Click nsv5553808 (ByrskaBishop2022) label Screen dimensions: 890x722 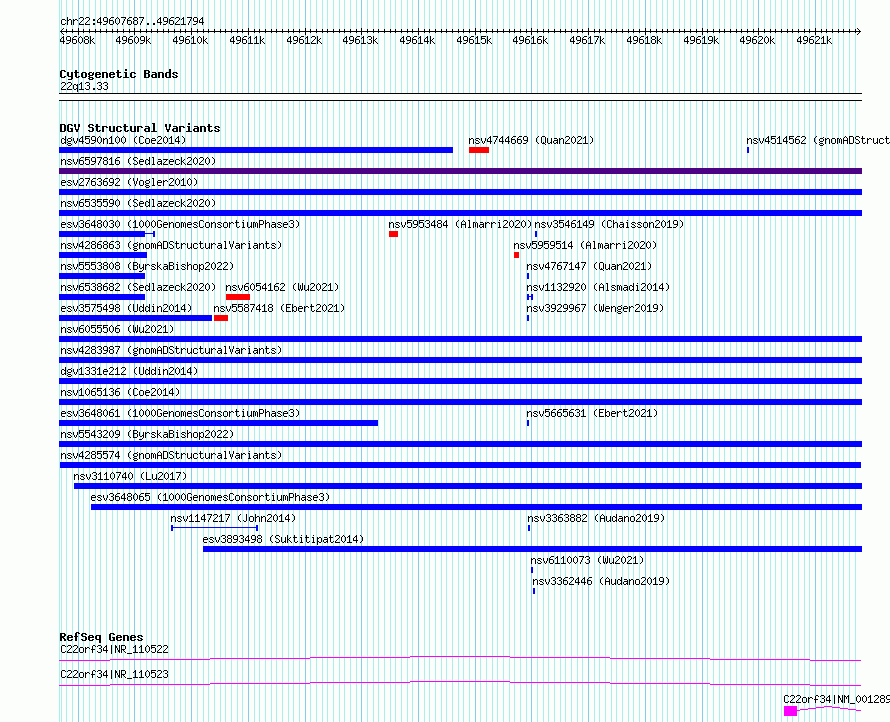click(x=147, y=266)
